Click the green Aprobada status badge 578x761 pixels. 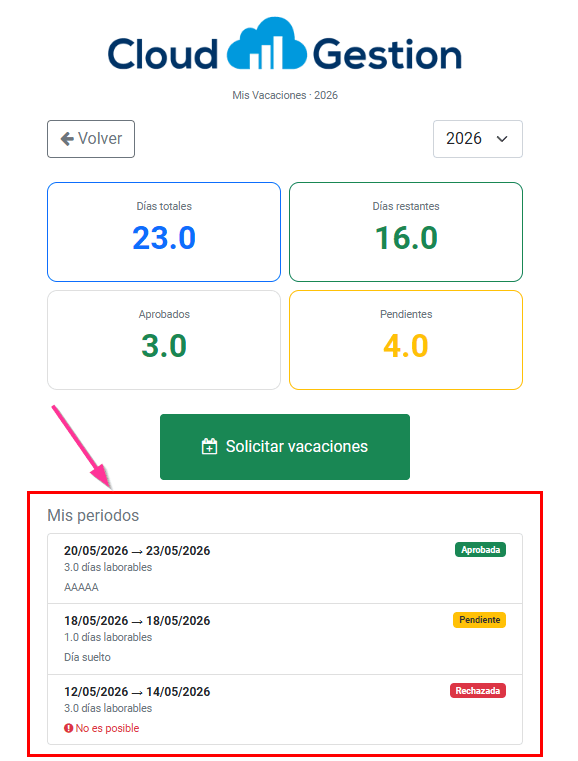(x=480, y=550)
